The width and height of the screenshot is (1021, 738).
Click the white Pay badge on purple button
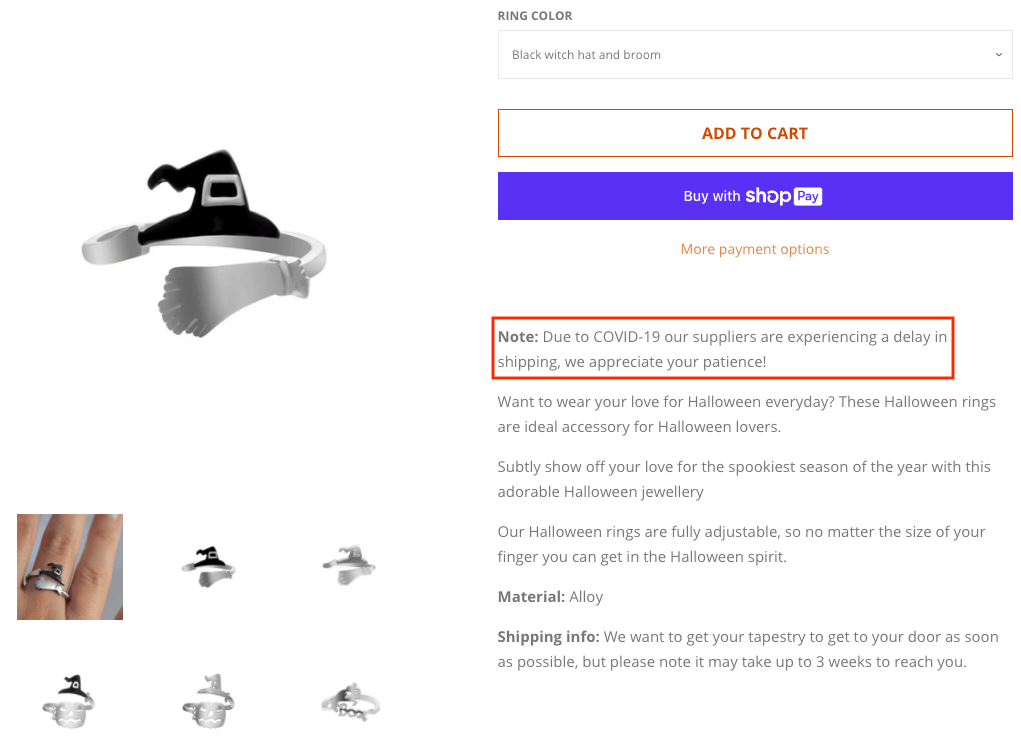pos(807,196)
